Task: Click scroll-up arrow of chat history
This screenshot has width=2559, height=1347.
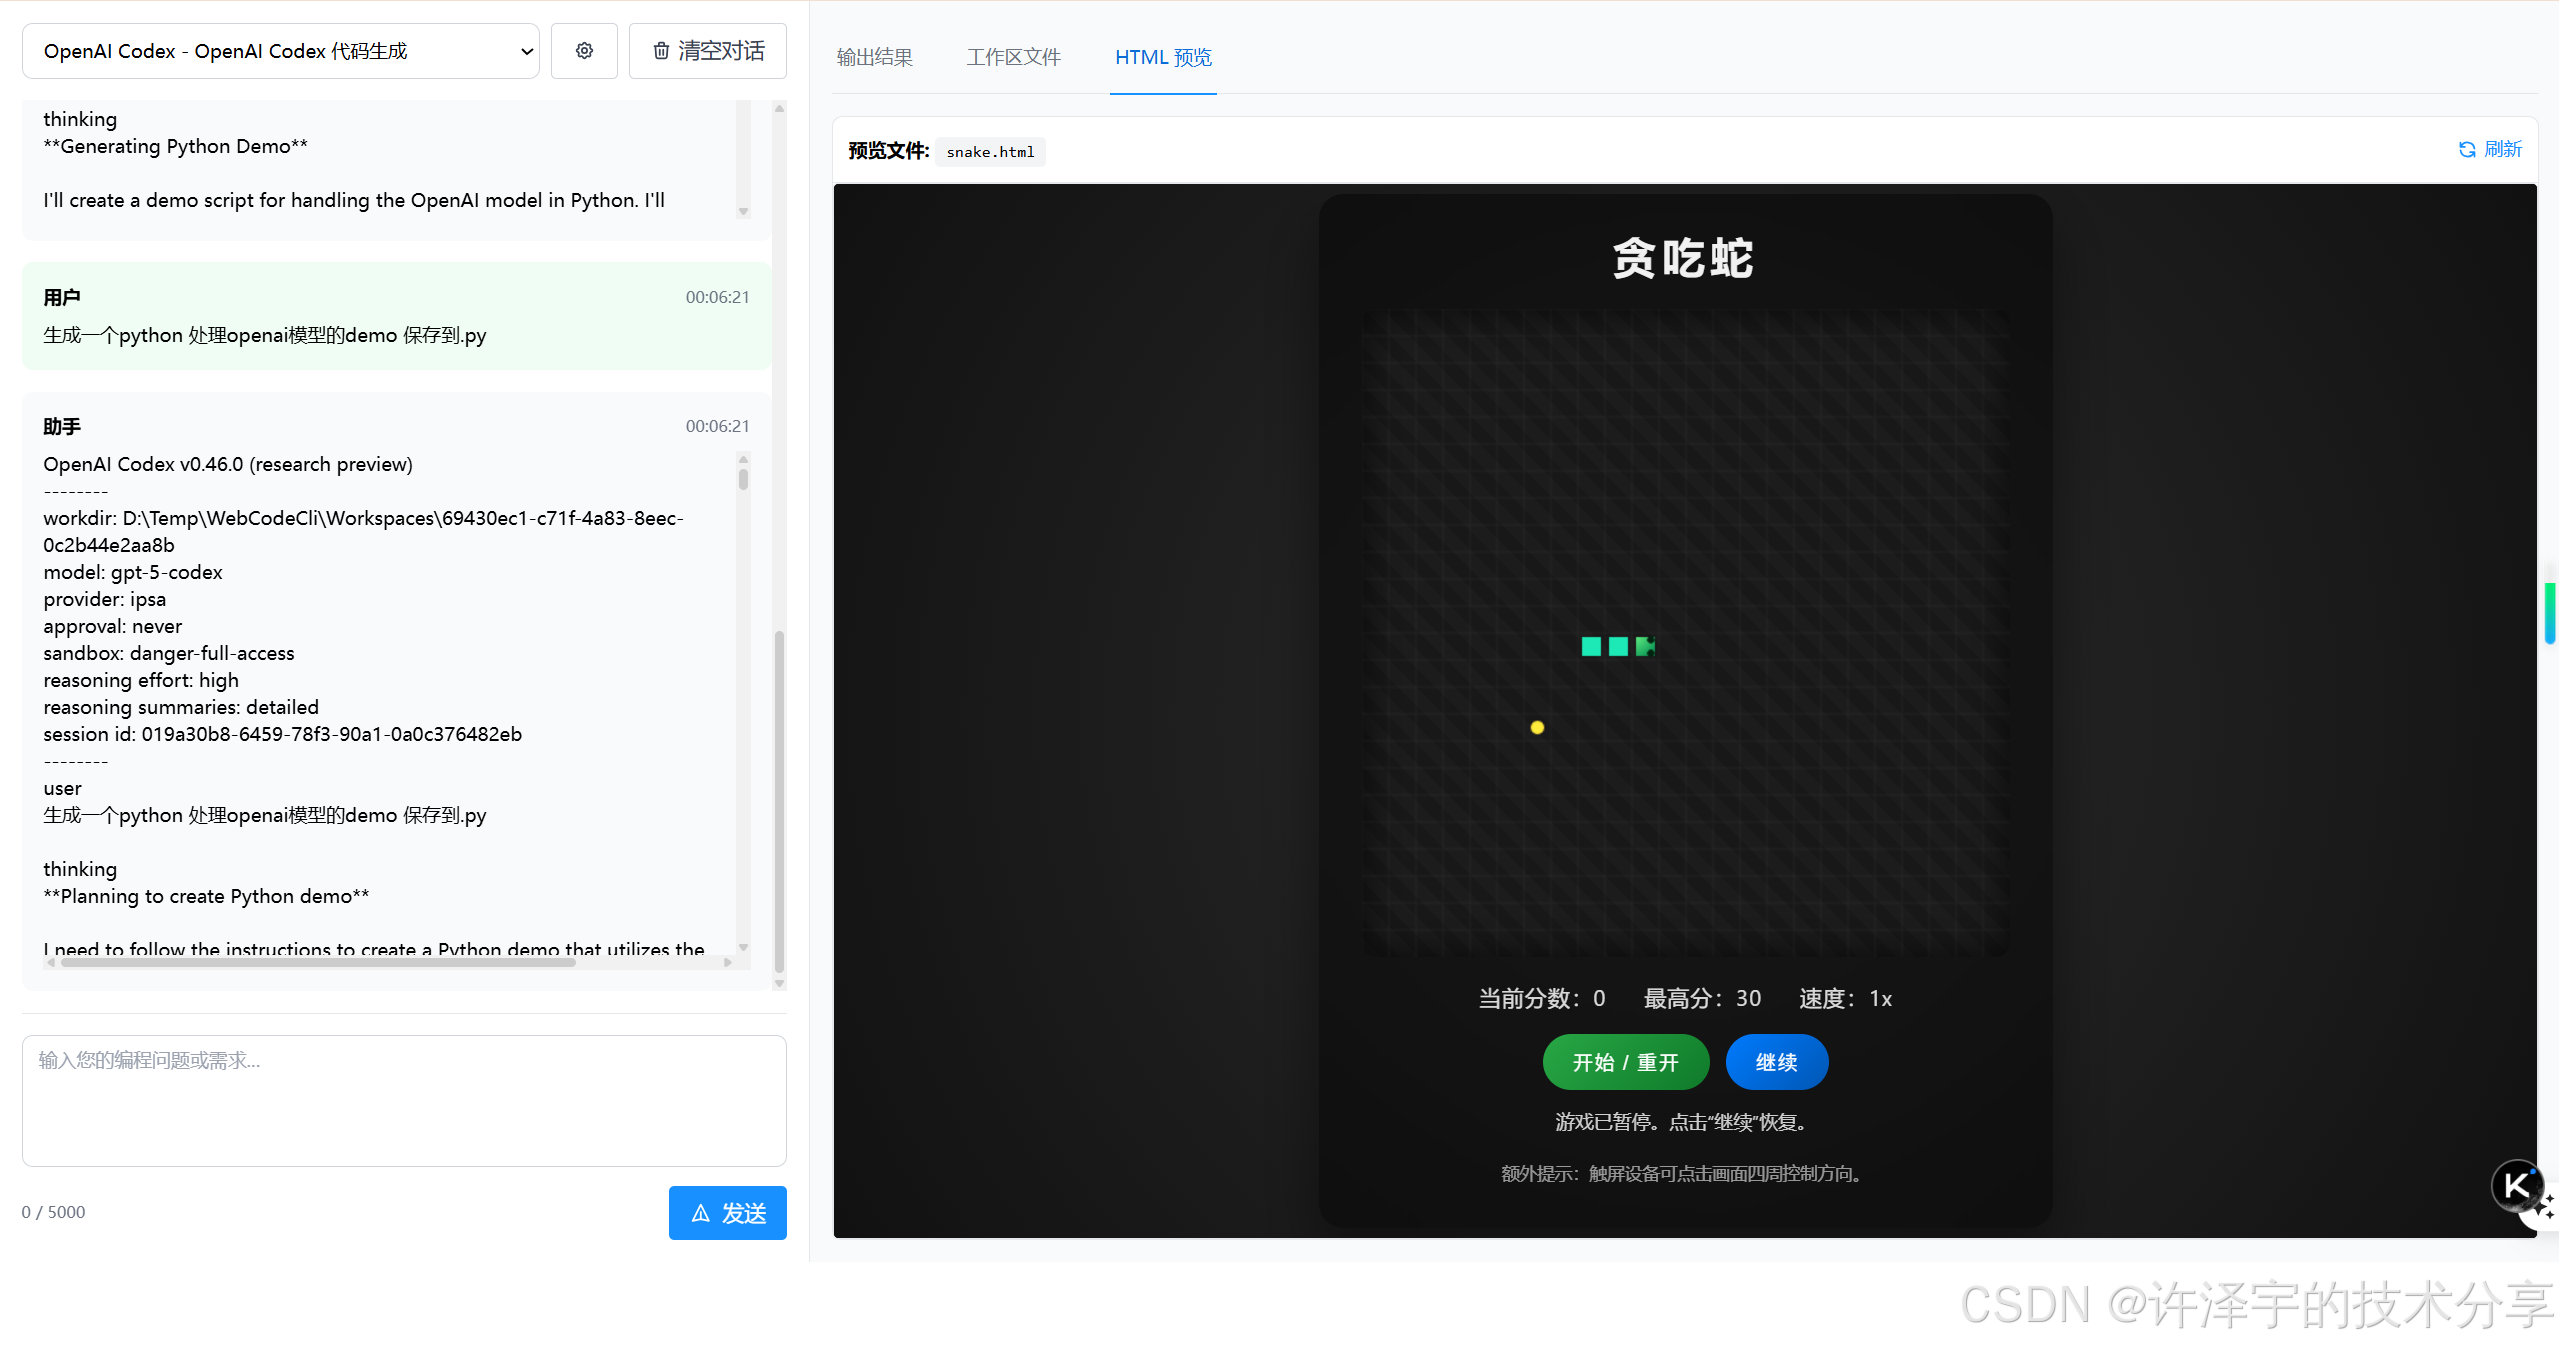Action: pyautogui.click(x=779, y=108)
